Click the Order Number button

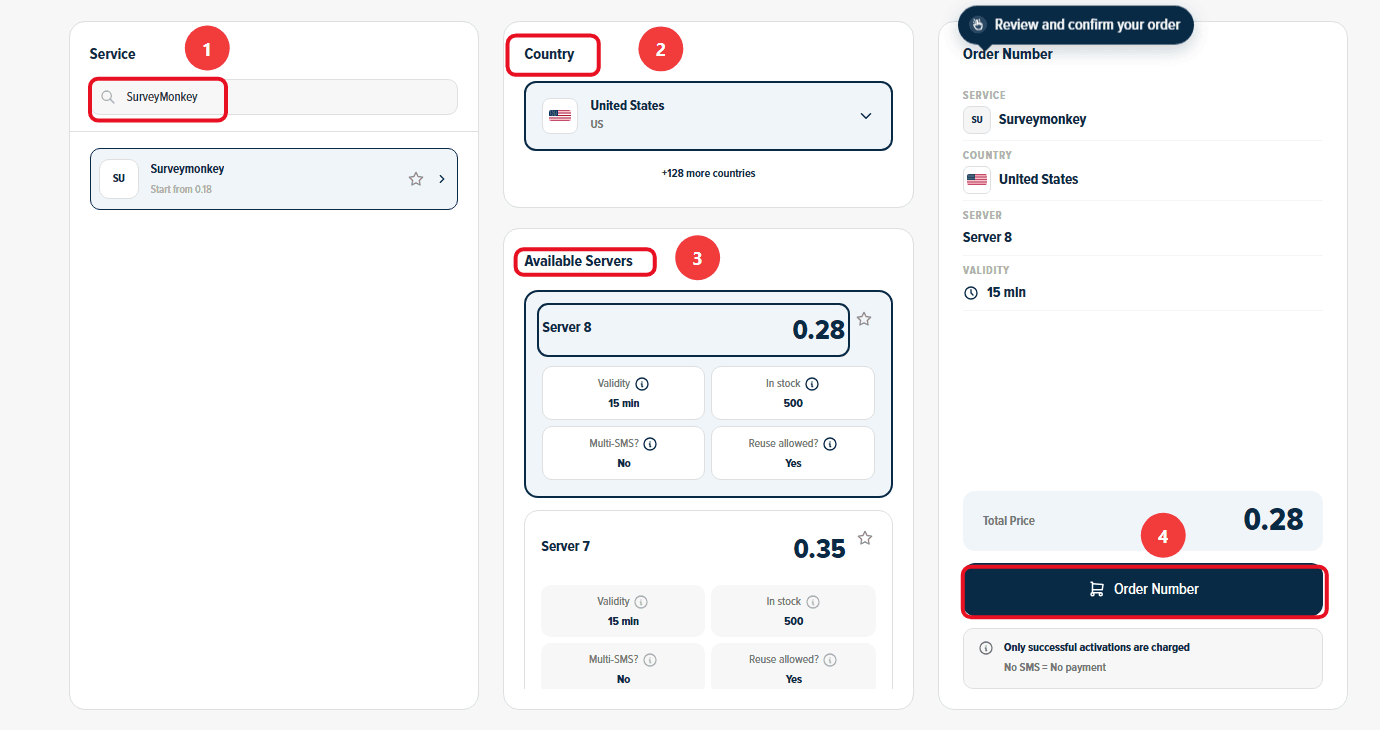click(1143, 590)
